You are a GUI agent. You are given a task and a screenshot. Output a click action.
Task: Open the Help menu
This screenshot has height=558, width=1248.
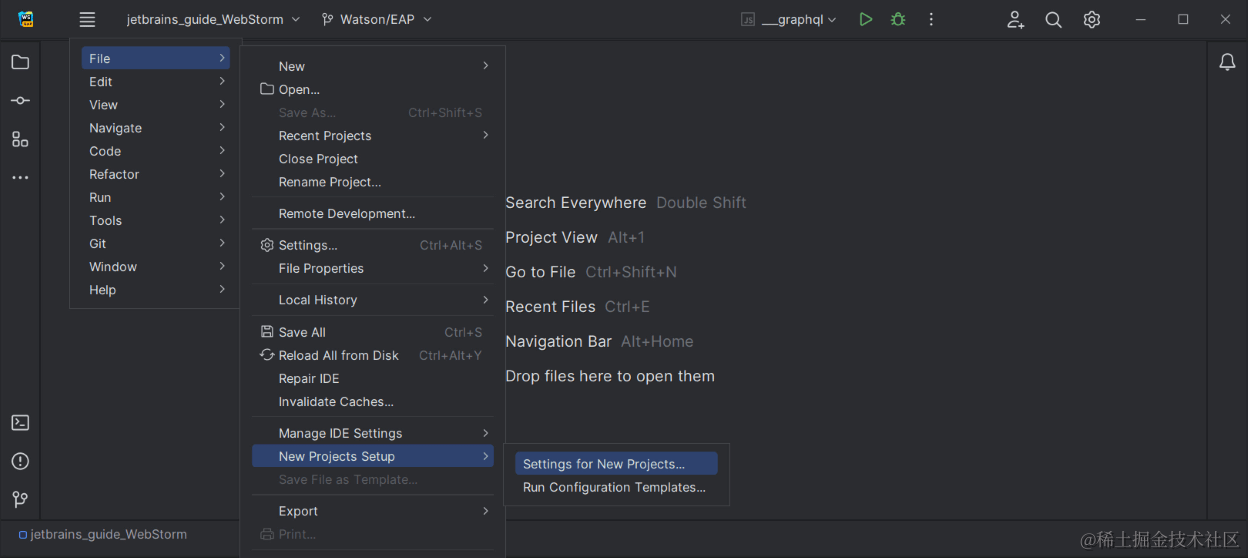[155, 290]
